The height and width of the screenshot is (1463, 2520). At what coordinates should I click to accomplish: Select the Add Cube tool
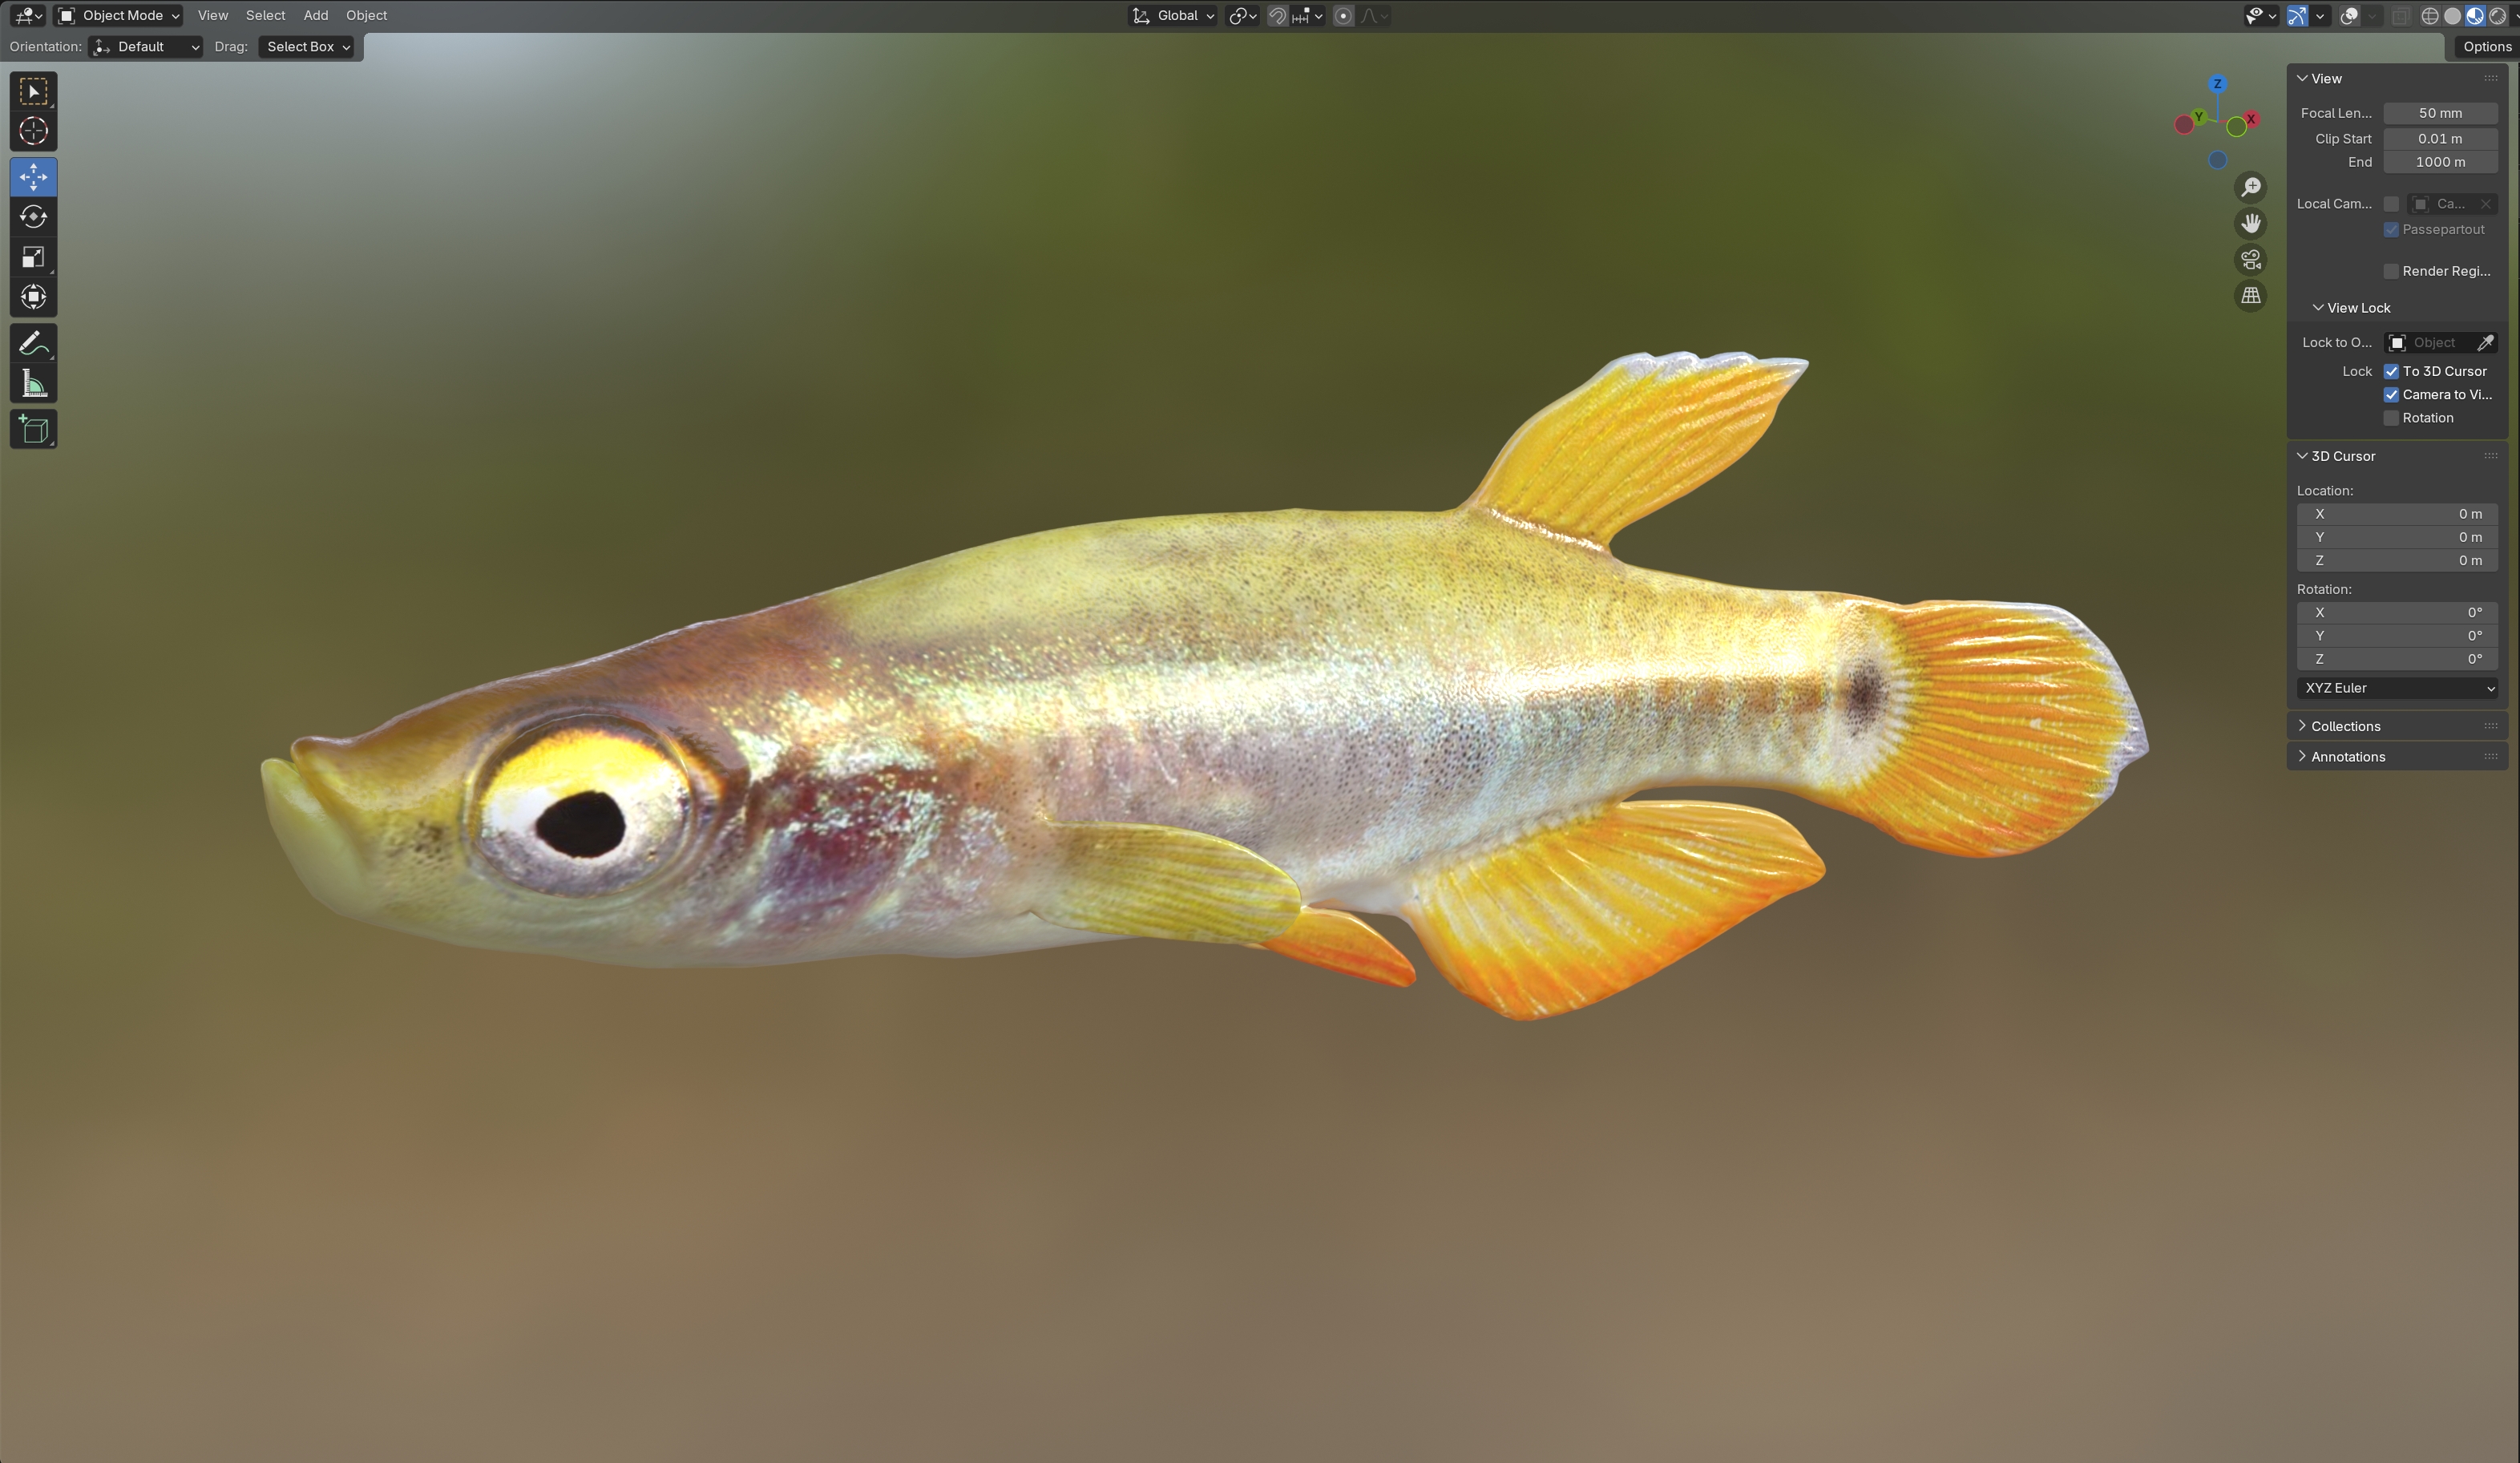point(33,430)
